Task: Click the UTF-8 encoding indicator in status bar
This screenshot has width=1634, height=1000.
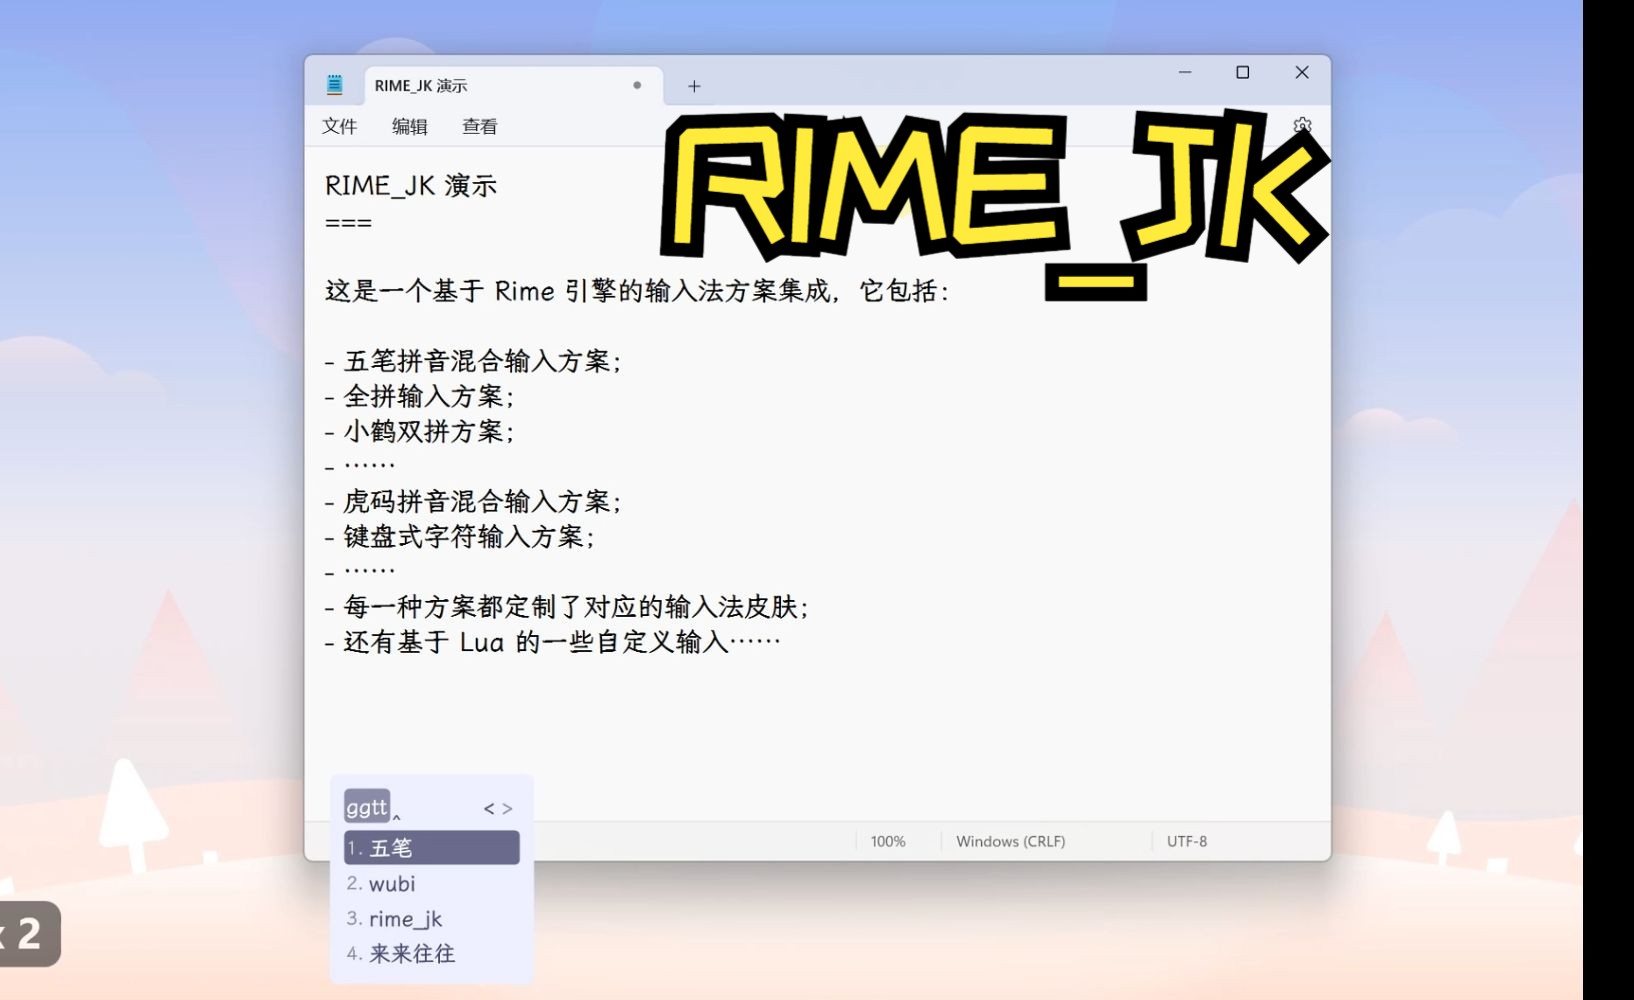Action: [1186, 841]
